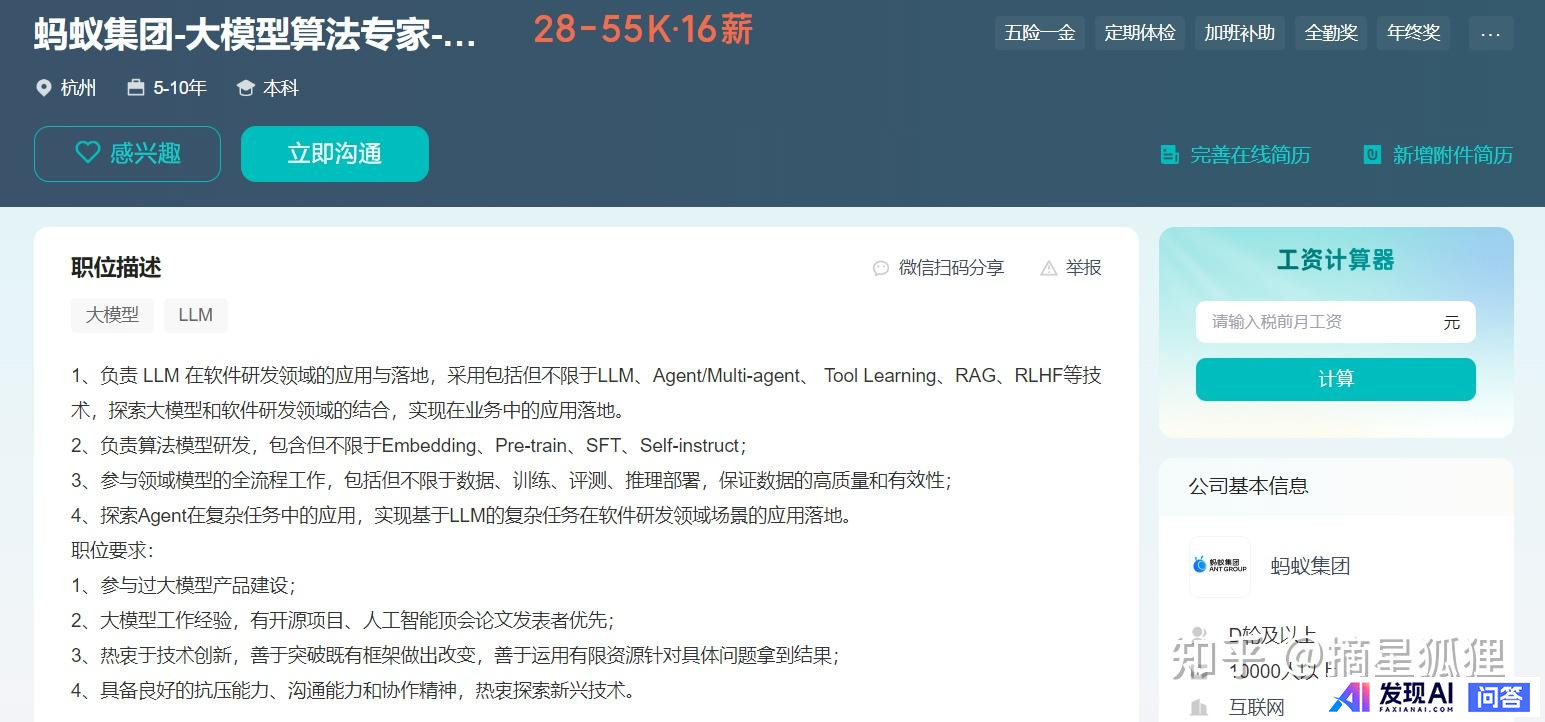1545x722 pixels.
Task: Open the 蚂蚁集团 company name link
Action: (1310, 566)
